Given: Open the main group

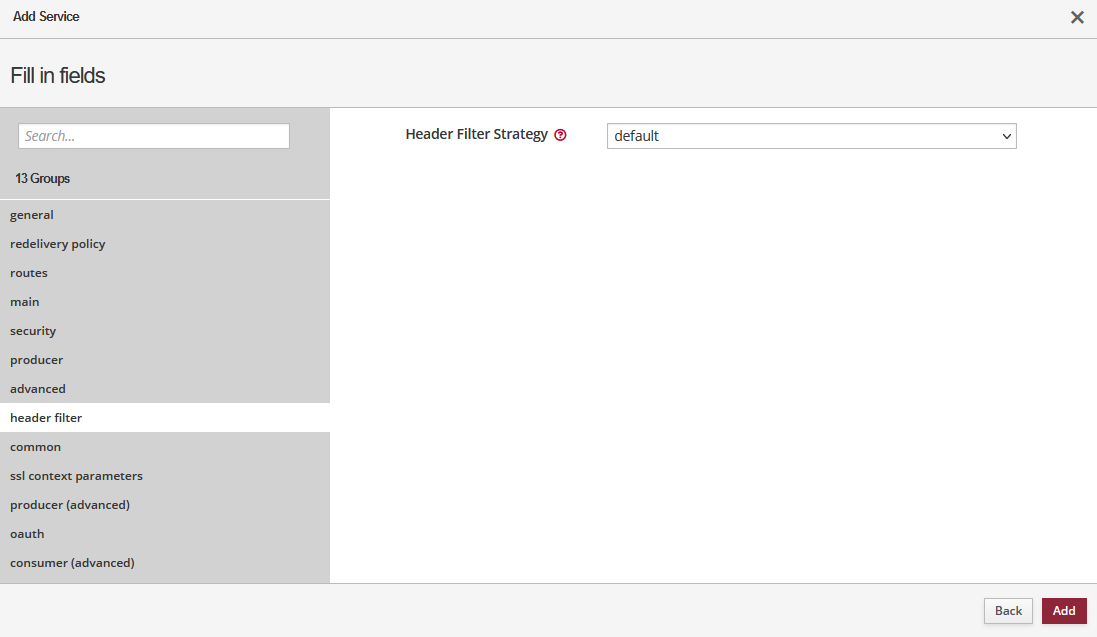Looking at the screenshot, I should (24, 301).
